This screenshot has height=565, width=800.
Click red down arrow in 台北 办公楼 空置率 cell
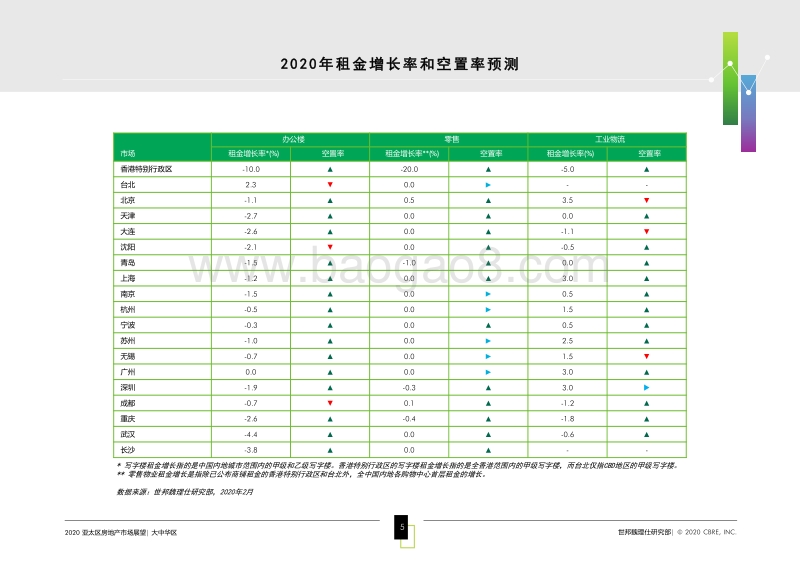pos(330,185)
